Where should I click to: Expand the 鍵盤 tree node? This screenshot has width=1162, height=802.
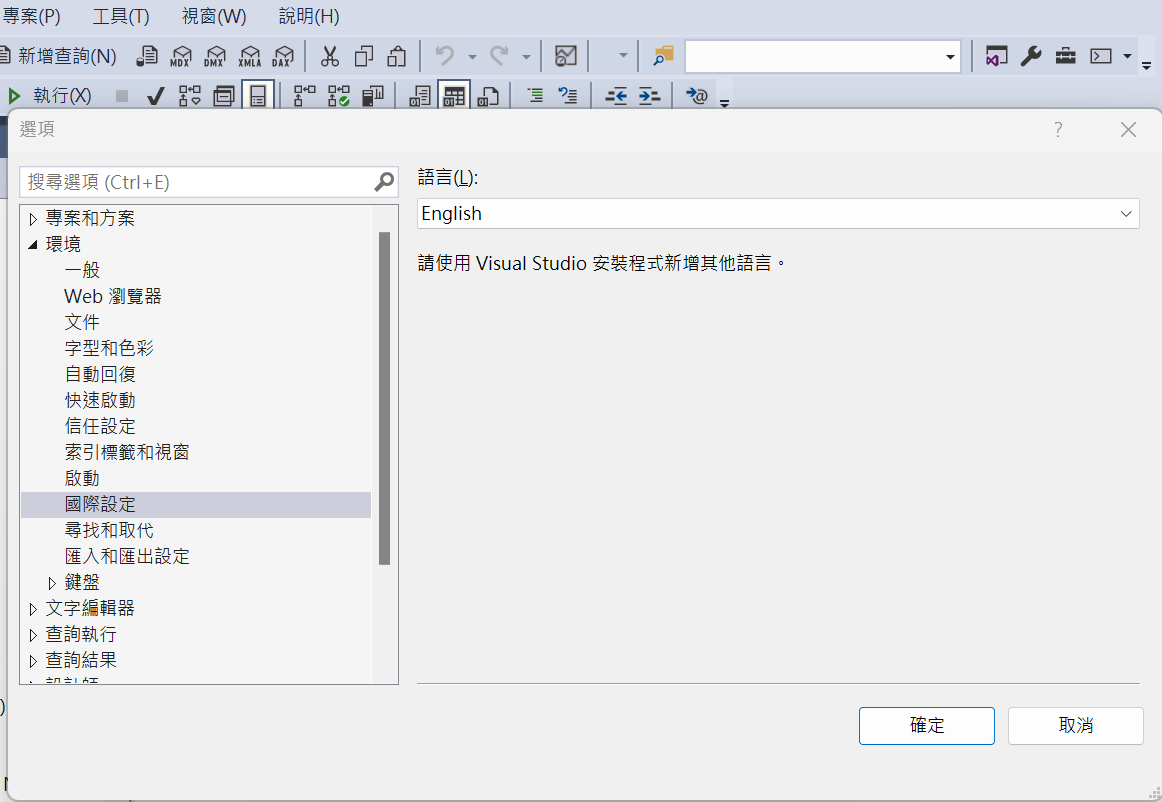point(52,583)
